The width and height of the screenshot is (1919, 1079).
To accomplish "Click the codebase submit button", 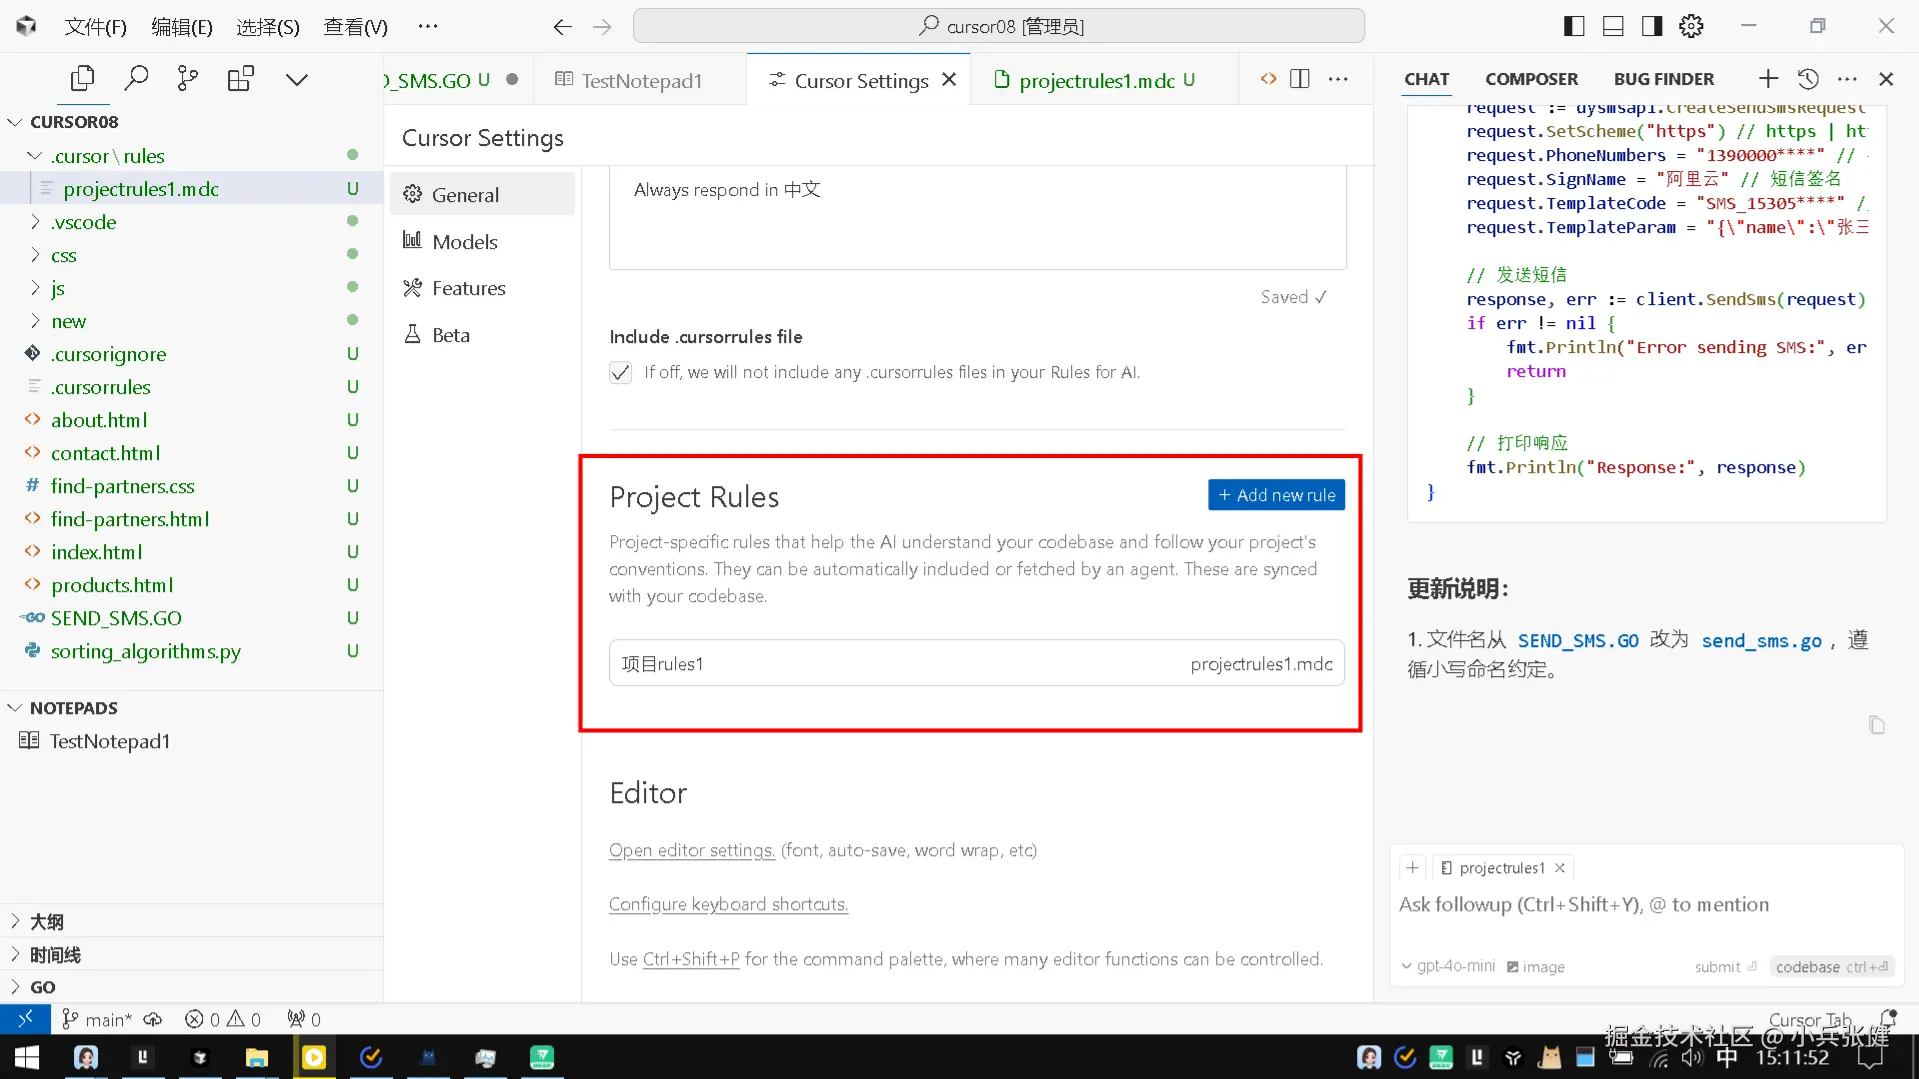I will click(x=1832, y=967).
